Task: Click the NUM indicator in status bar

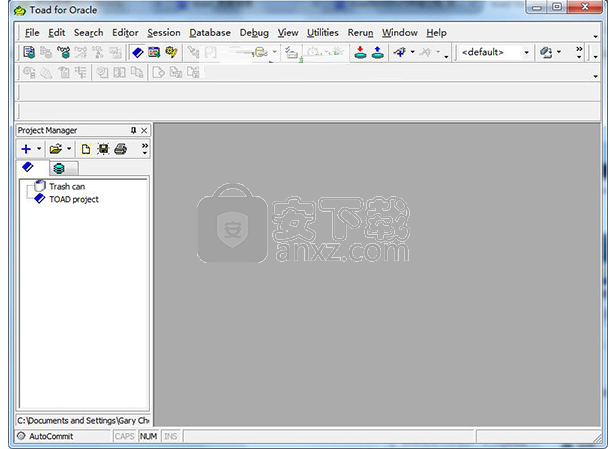Action: 148,436
